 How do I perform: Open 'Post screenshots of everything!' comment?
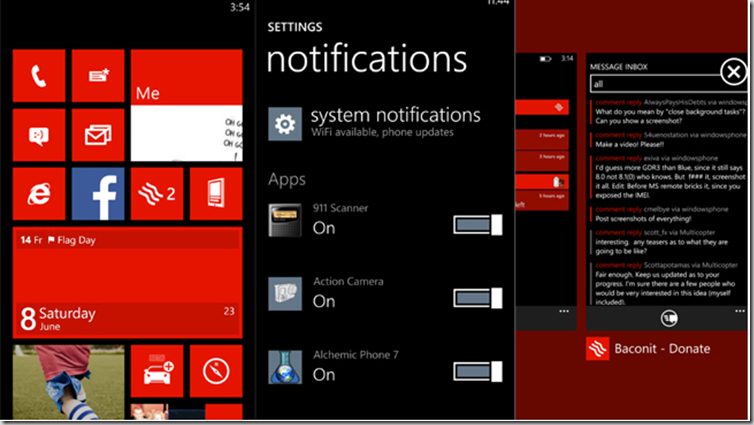(668, 214)
